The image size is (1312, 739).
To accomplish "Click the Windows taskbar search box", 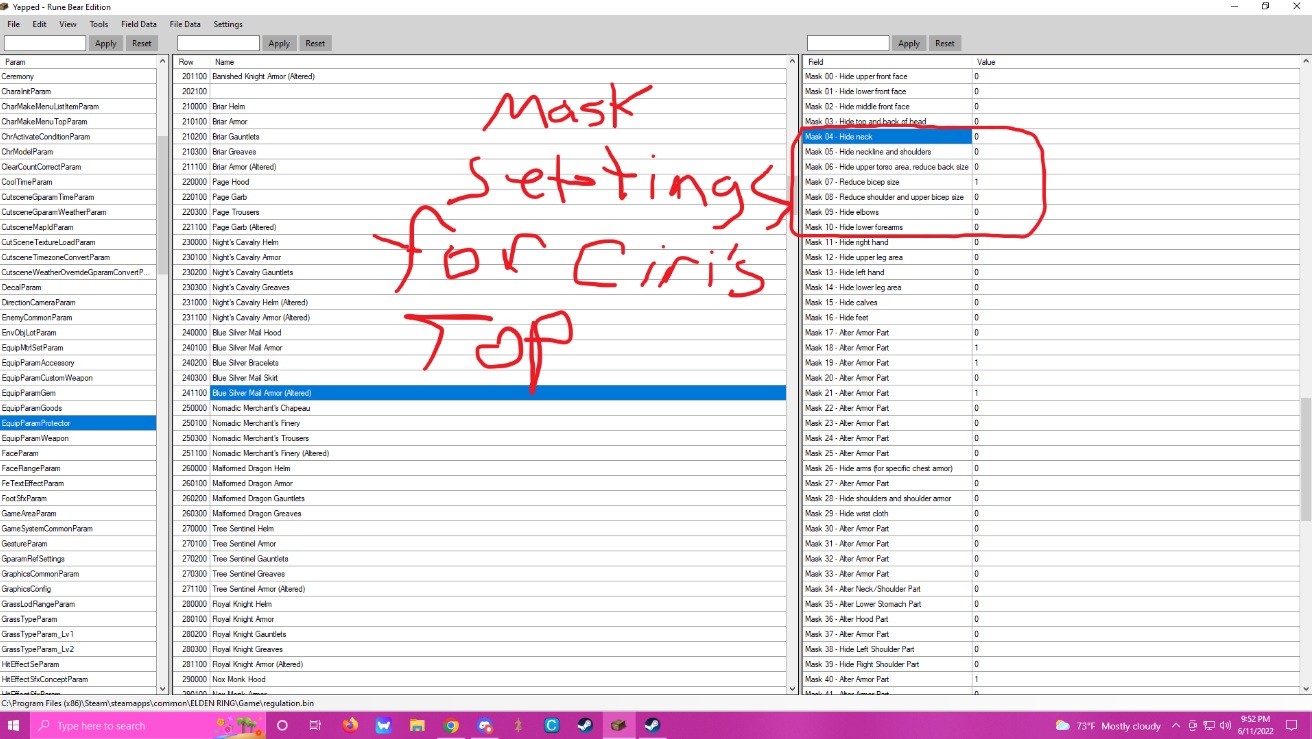I will click(148, 725).
